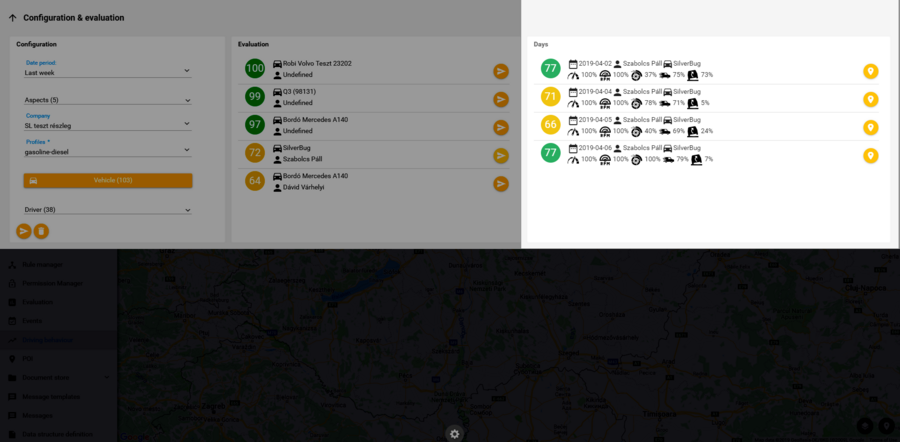Viewport: 900px width, 442px height.
Task: Open details arrow for Robi Volvo Teszt 23202
Action: (501, 71)
